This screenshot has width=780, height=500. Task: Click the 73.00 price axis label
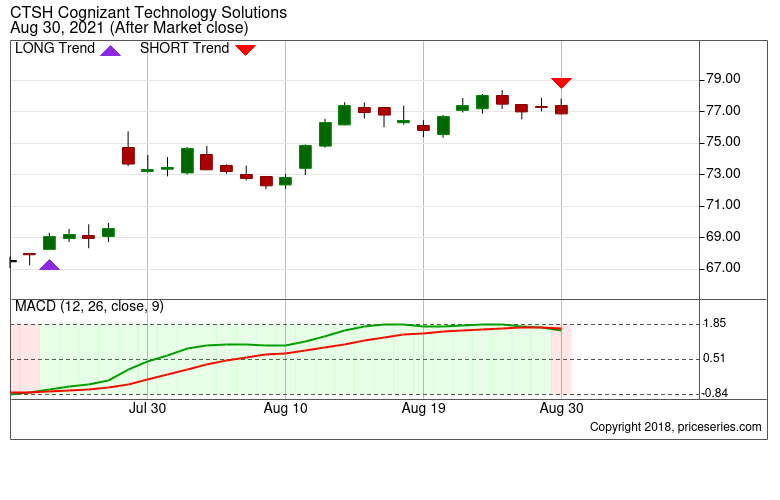point(723,174)
